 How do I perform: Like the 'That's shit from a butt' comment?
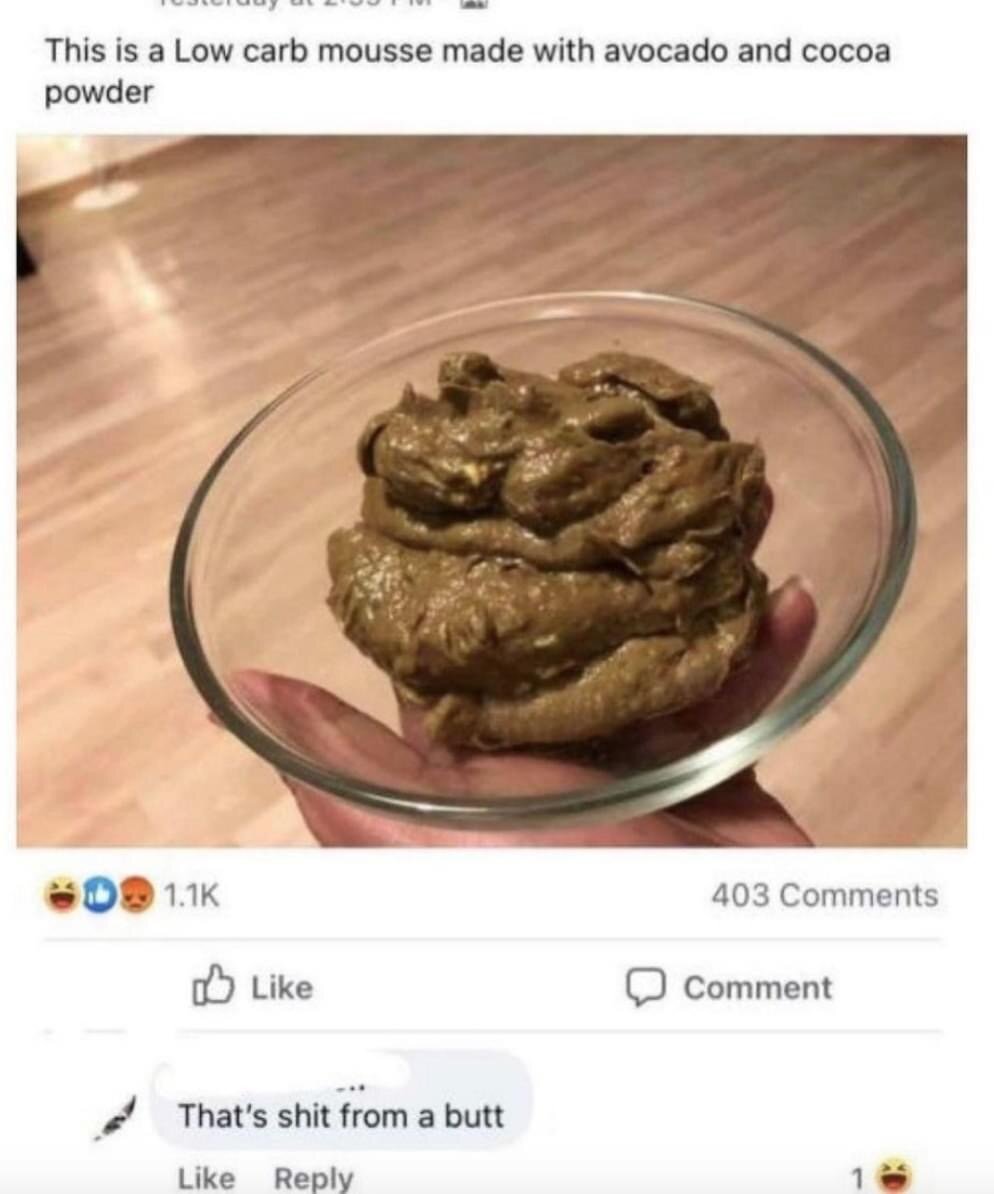206,1177
